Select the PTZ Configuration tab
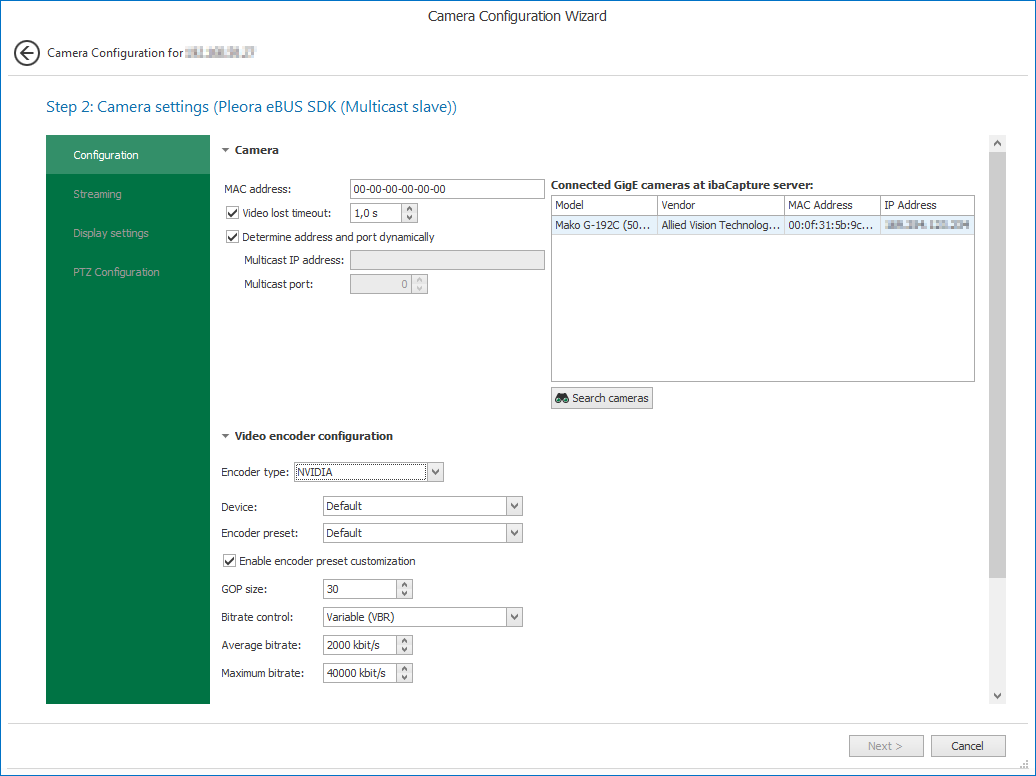 pos(128,272)
